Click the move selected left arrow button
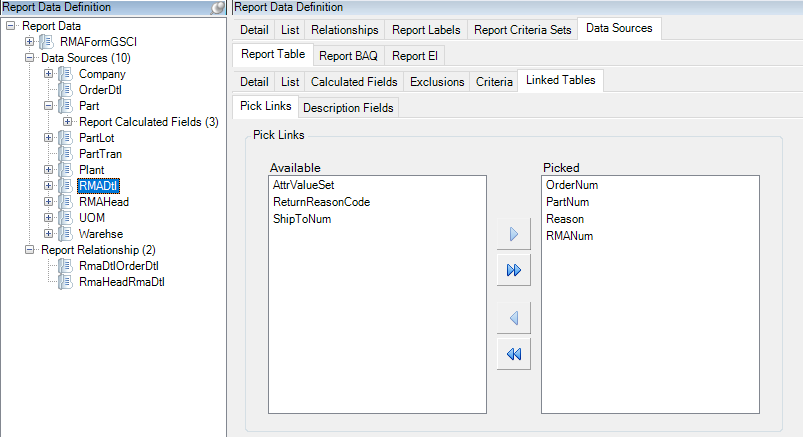 click(x=514, y=318)
